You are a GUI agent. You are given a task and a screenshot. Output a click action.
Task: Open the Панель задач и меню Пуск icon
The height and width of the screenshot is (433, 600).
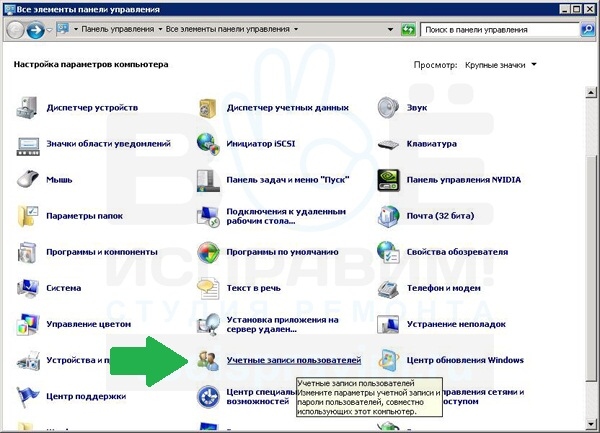tap(208, 181)
